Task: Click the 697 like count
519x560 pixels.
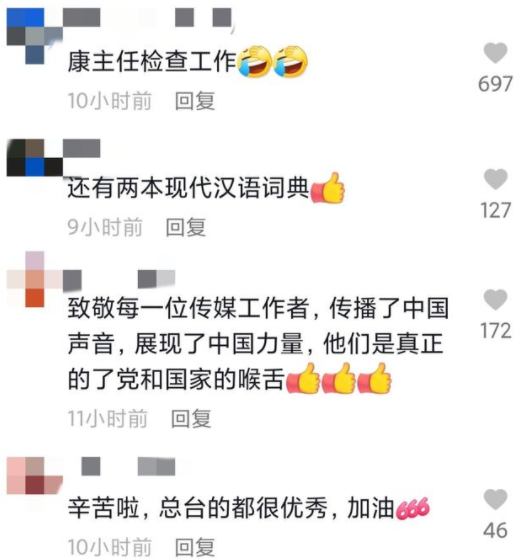Action: (495, 84)
